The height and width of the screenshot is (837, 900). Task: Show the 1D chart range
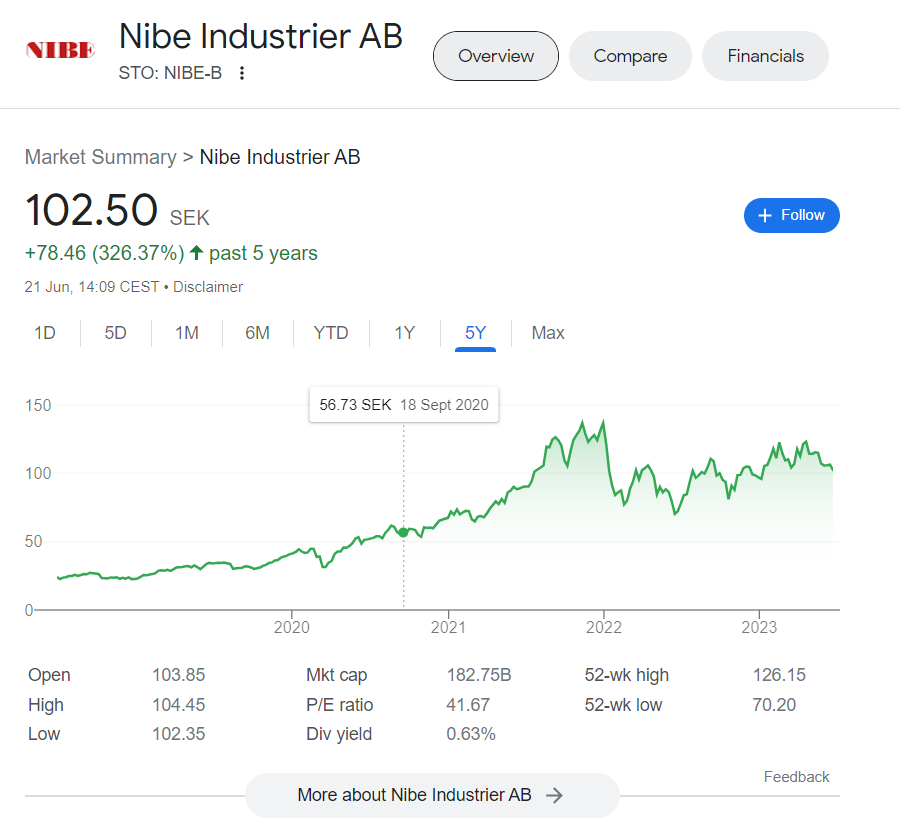coord(45,333)
